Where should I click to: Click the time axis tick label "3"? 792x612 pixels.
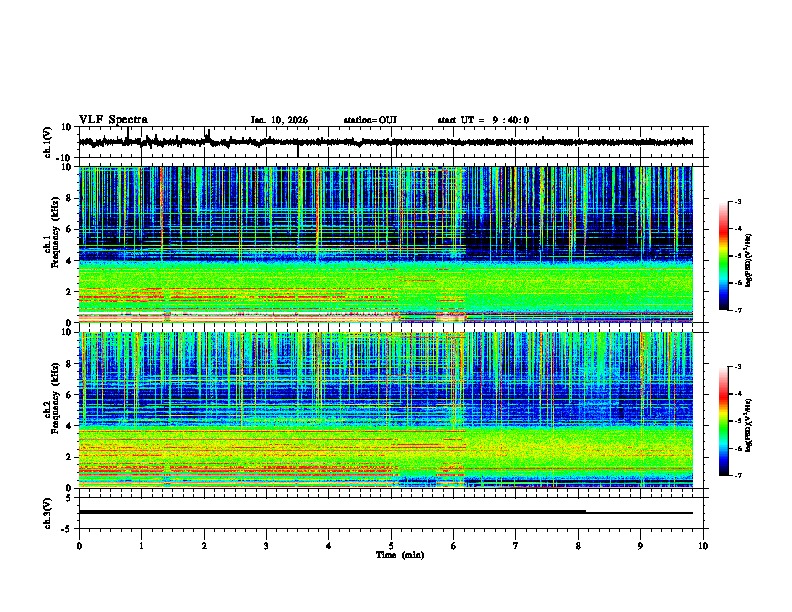pos(266,546)
